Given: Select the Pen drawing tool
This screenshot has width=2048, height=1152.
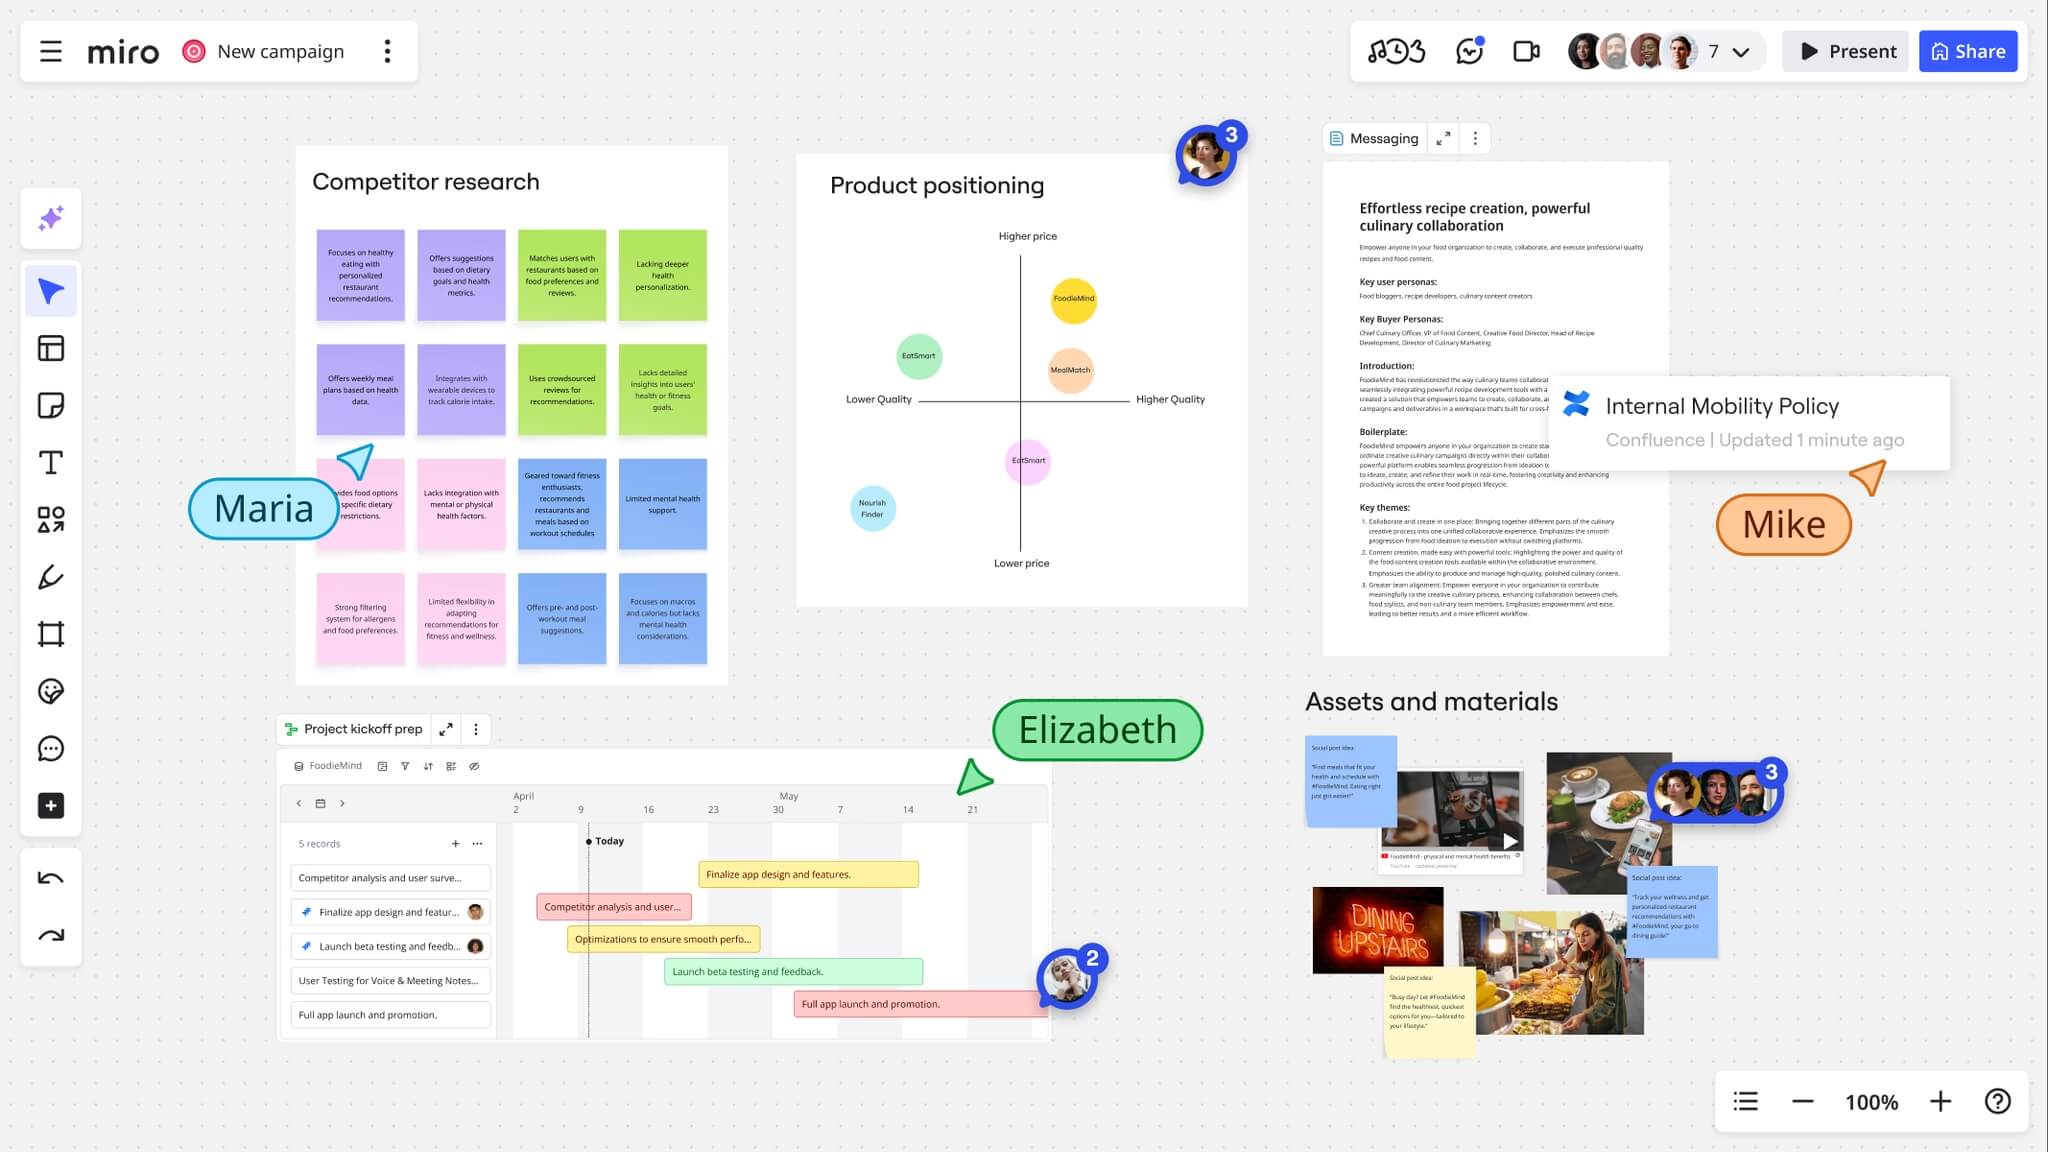Looking at the screenshot, I should coord(51,577).
